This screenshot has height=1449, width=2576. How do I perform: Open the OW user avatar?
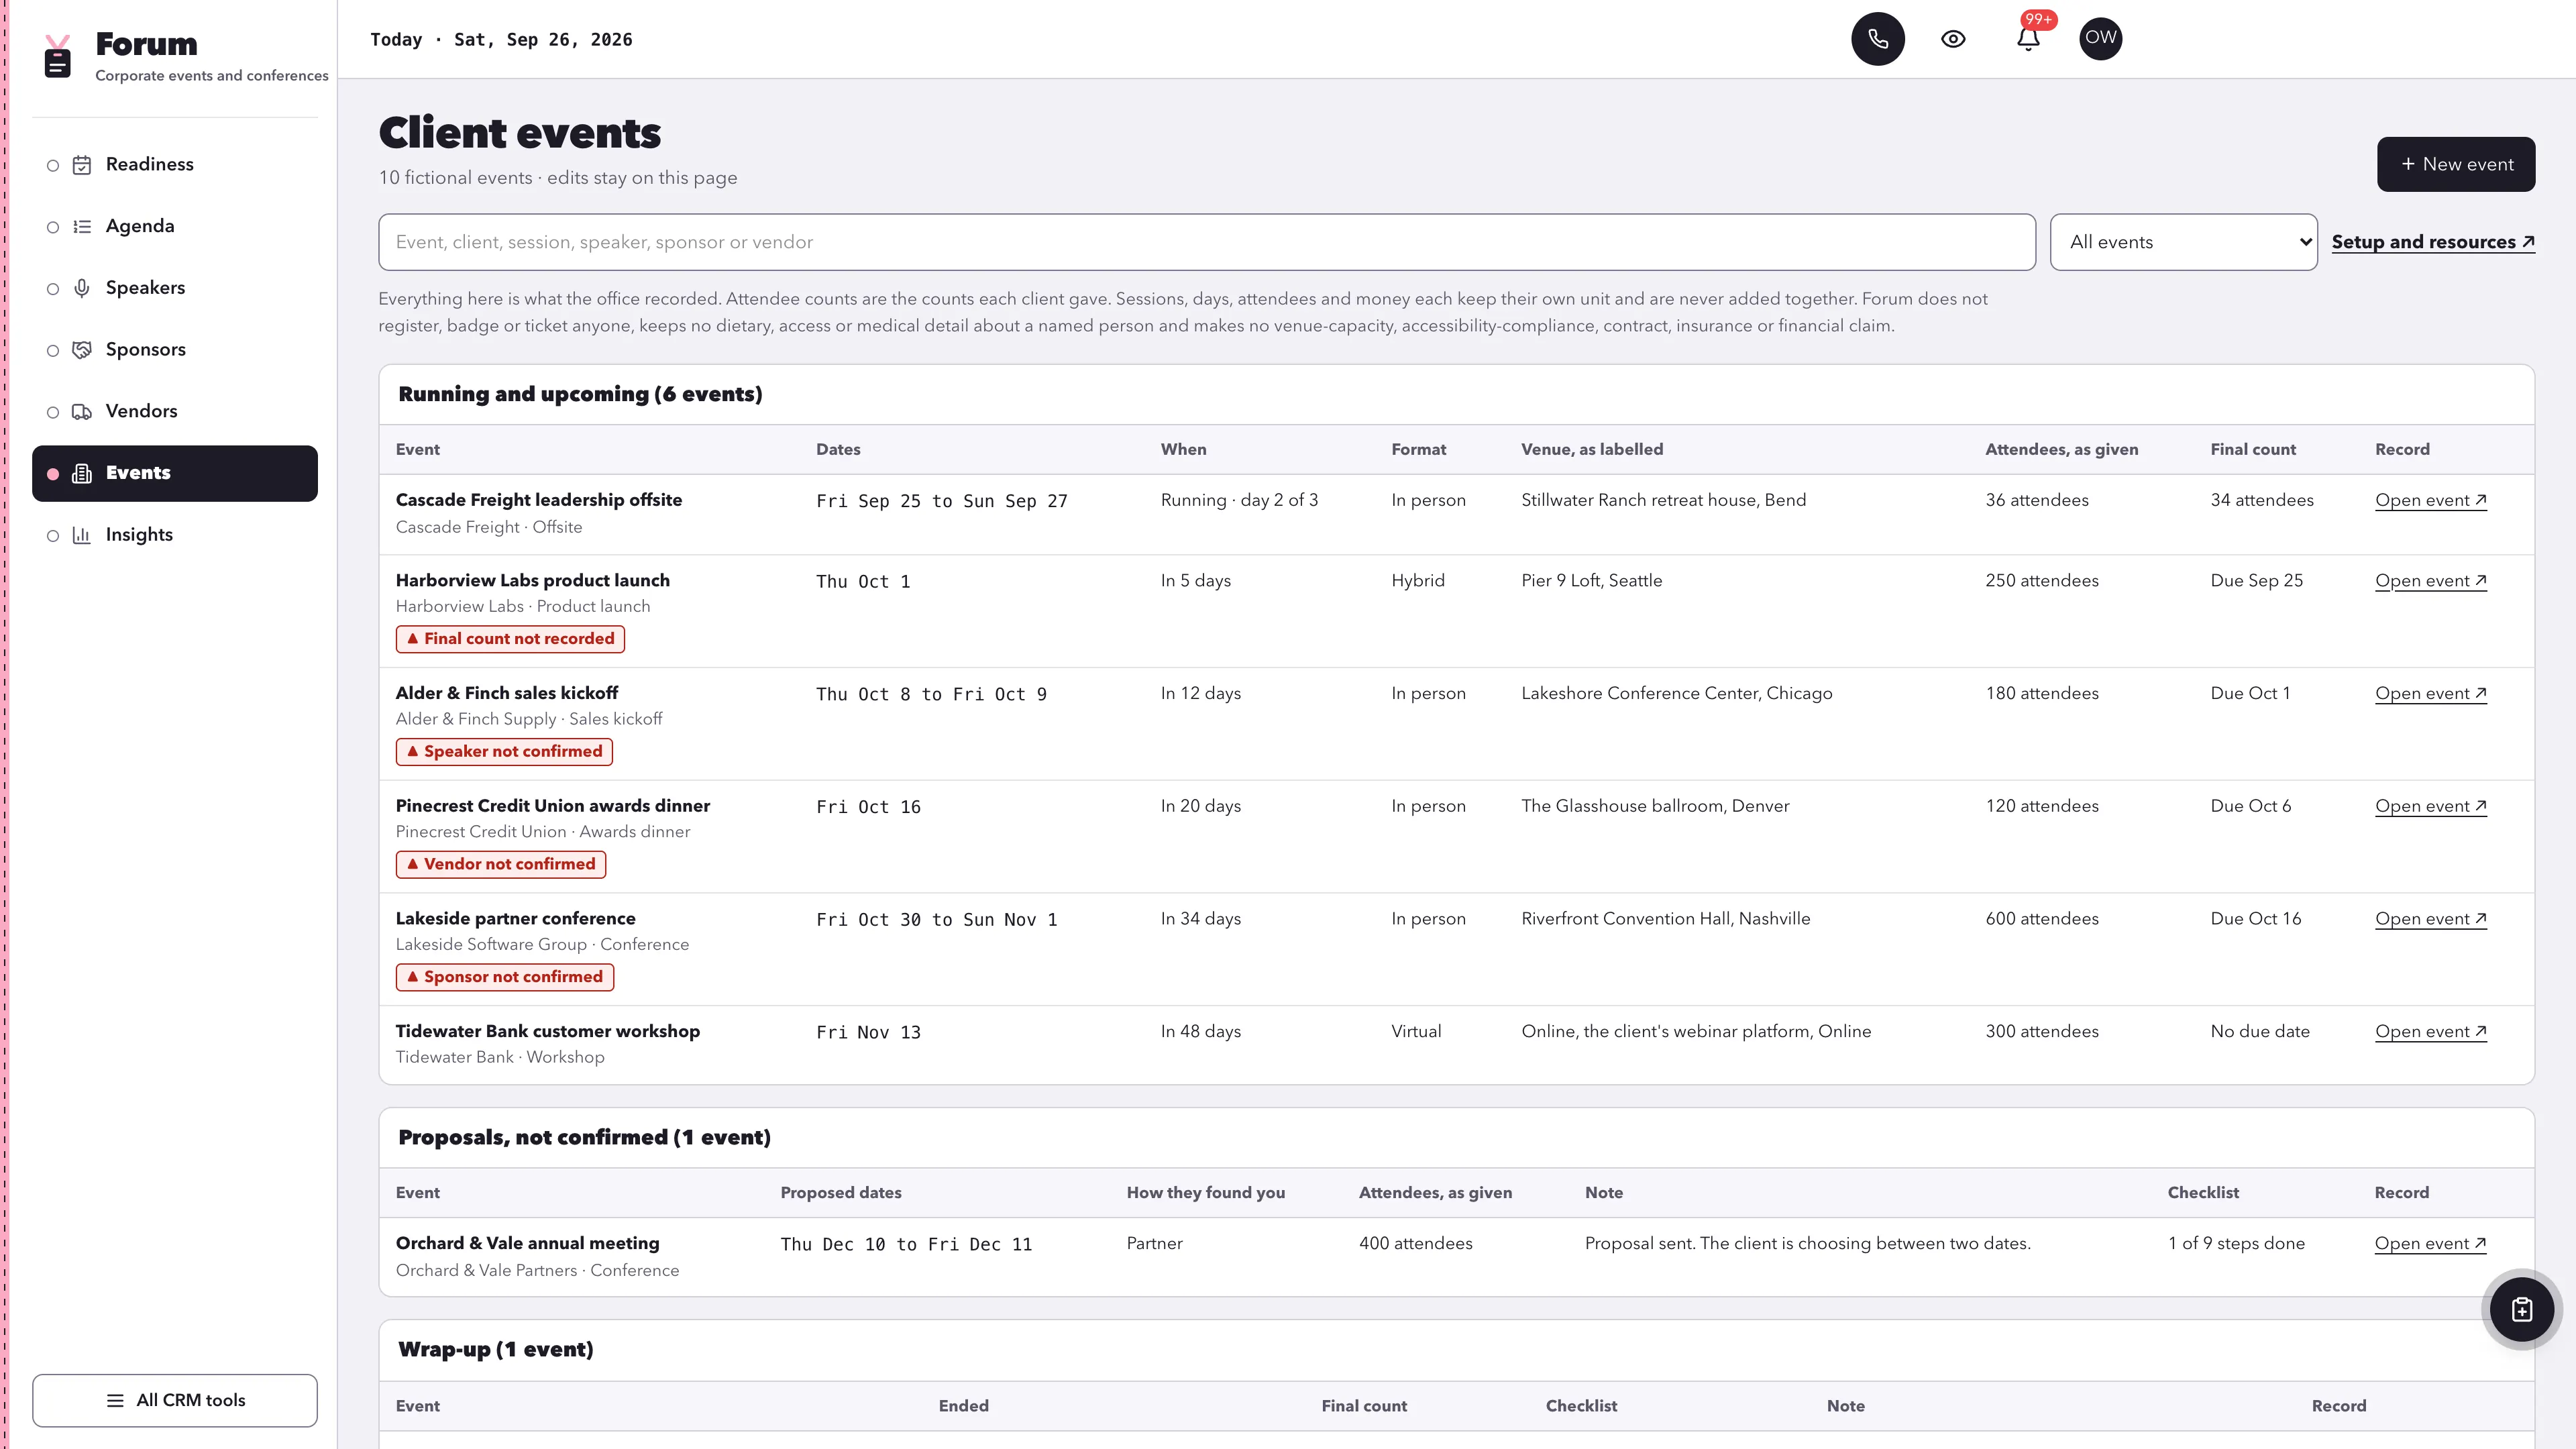(x=2100, y=38)
